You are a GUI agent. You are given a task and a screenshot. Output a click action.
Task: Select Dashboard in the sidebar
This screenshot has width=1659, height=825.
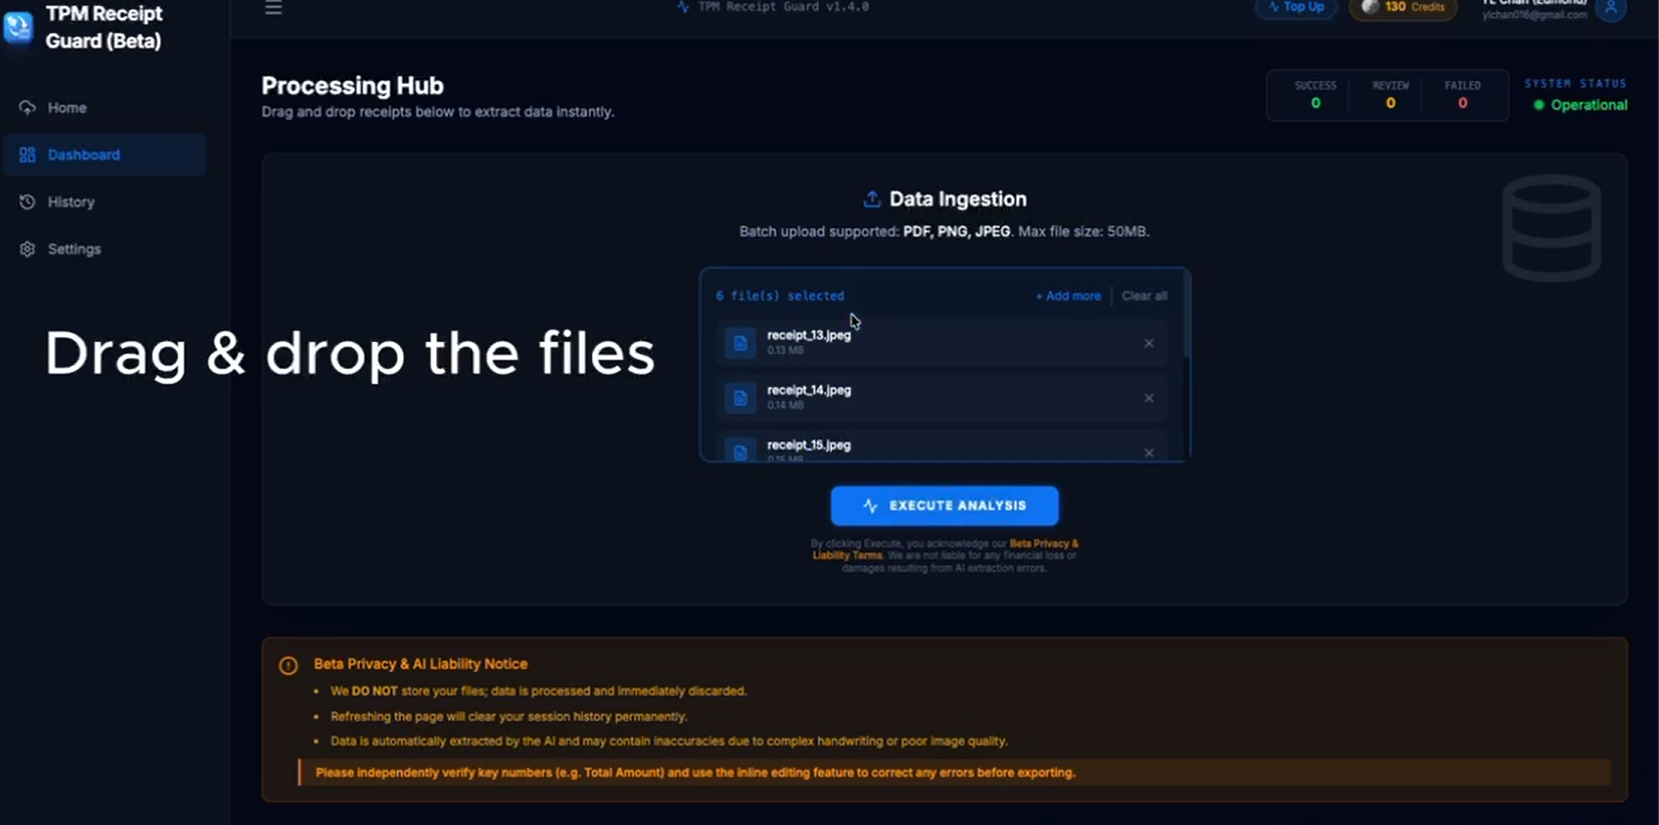[84, 155]
